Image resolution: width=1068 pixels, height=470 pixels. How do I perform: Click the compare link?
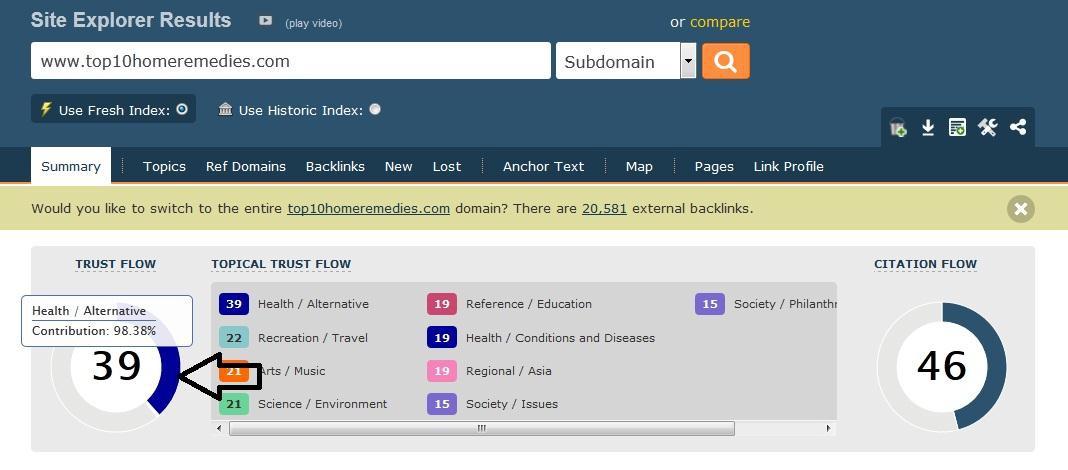[x=720, y=22]
